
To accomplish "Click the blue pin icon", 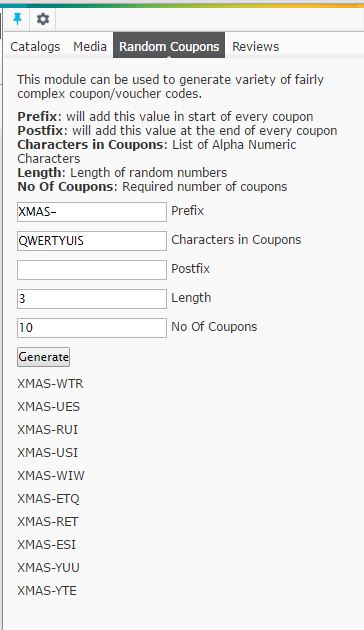I will tap(17, 19).
